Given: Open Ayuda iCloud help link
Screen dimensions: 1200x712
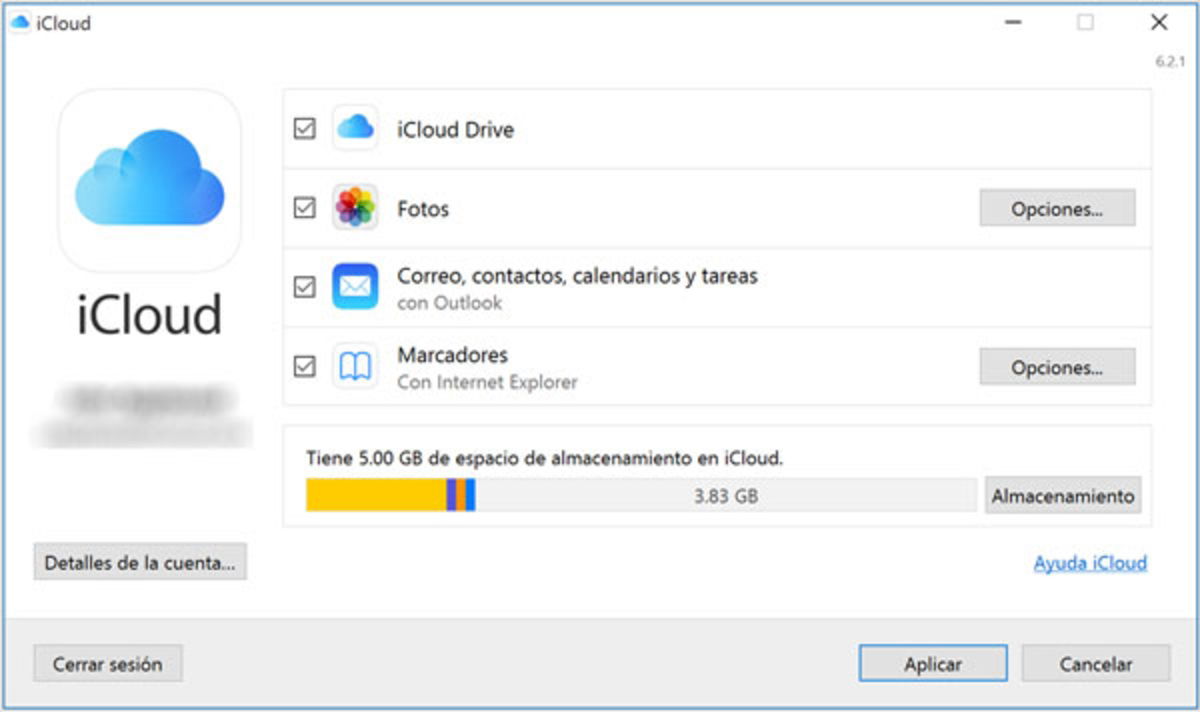Looking at the screenshot, I should coord(1090,563).
